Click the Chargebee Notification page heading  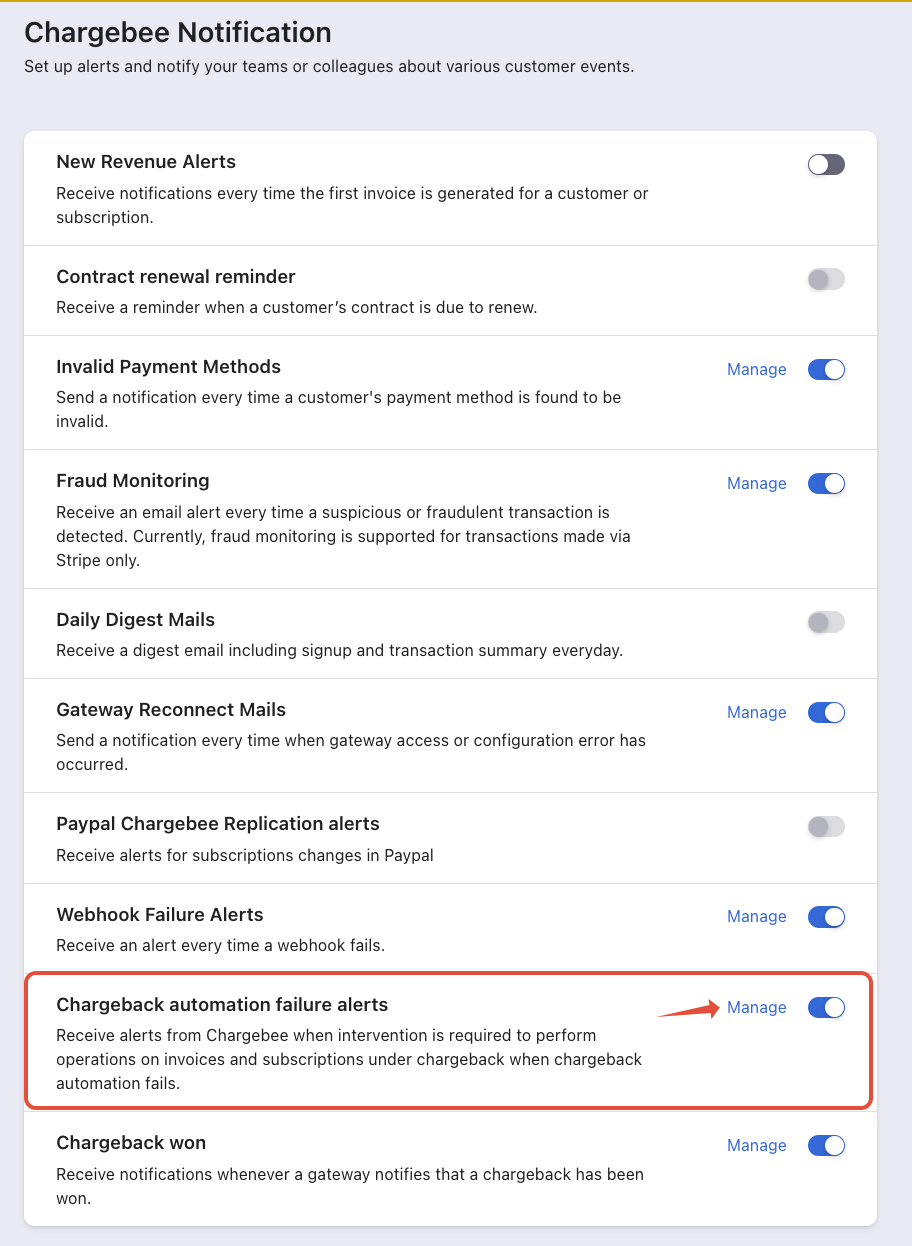tap(178, 33)
